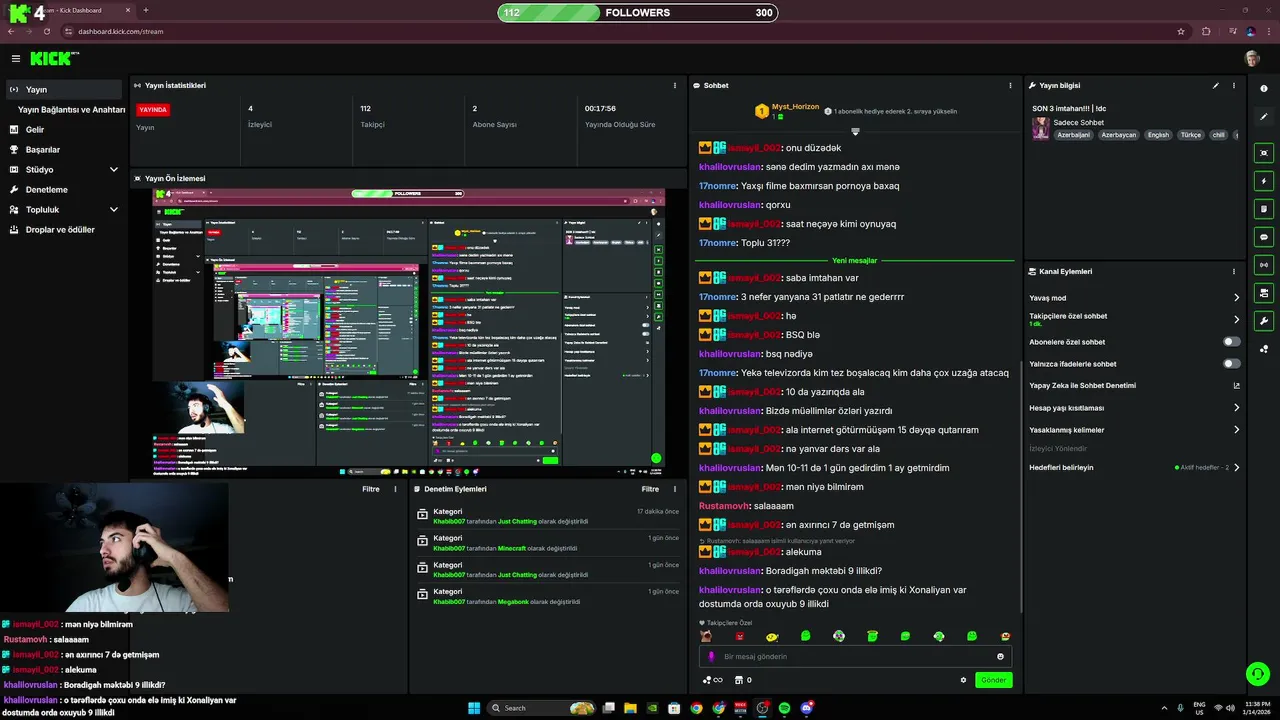Select the Türkçe tag chip

1190,135
